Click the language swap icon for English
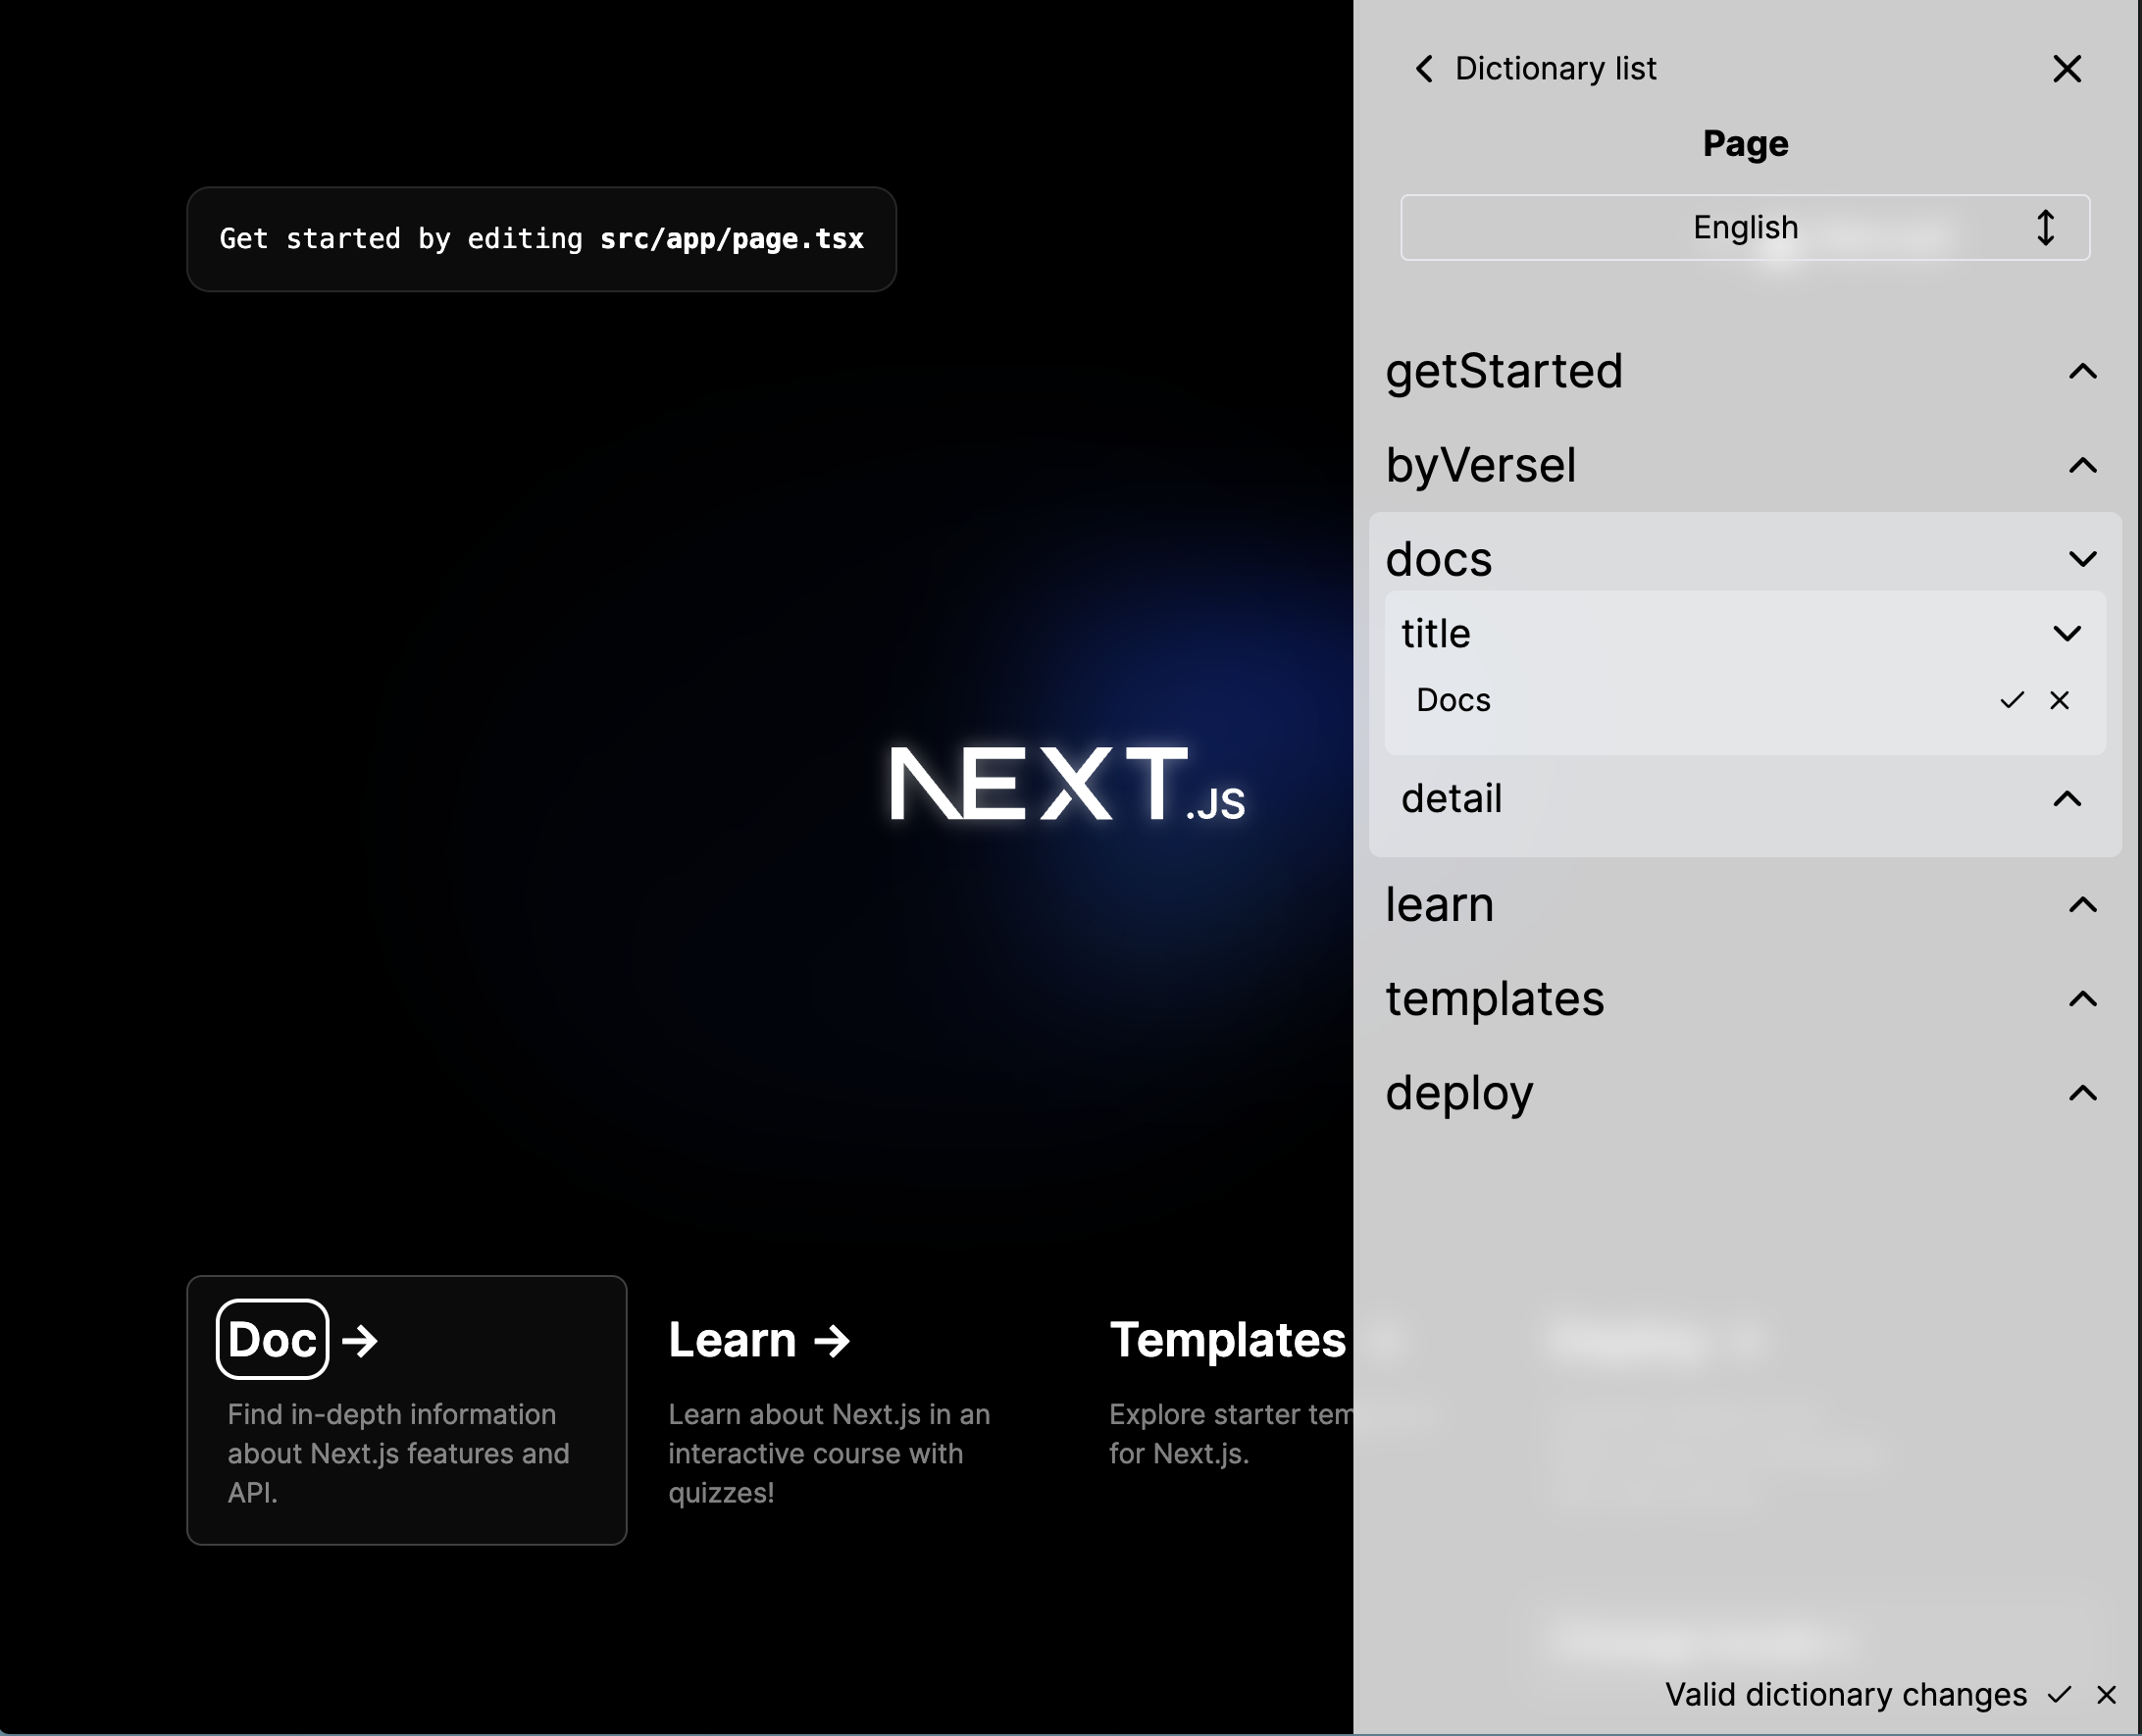 point(2048,227)
